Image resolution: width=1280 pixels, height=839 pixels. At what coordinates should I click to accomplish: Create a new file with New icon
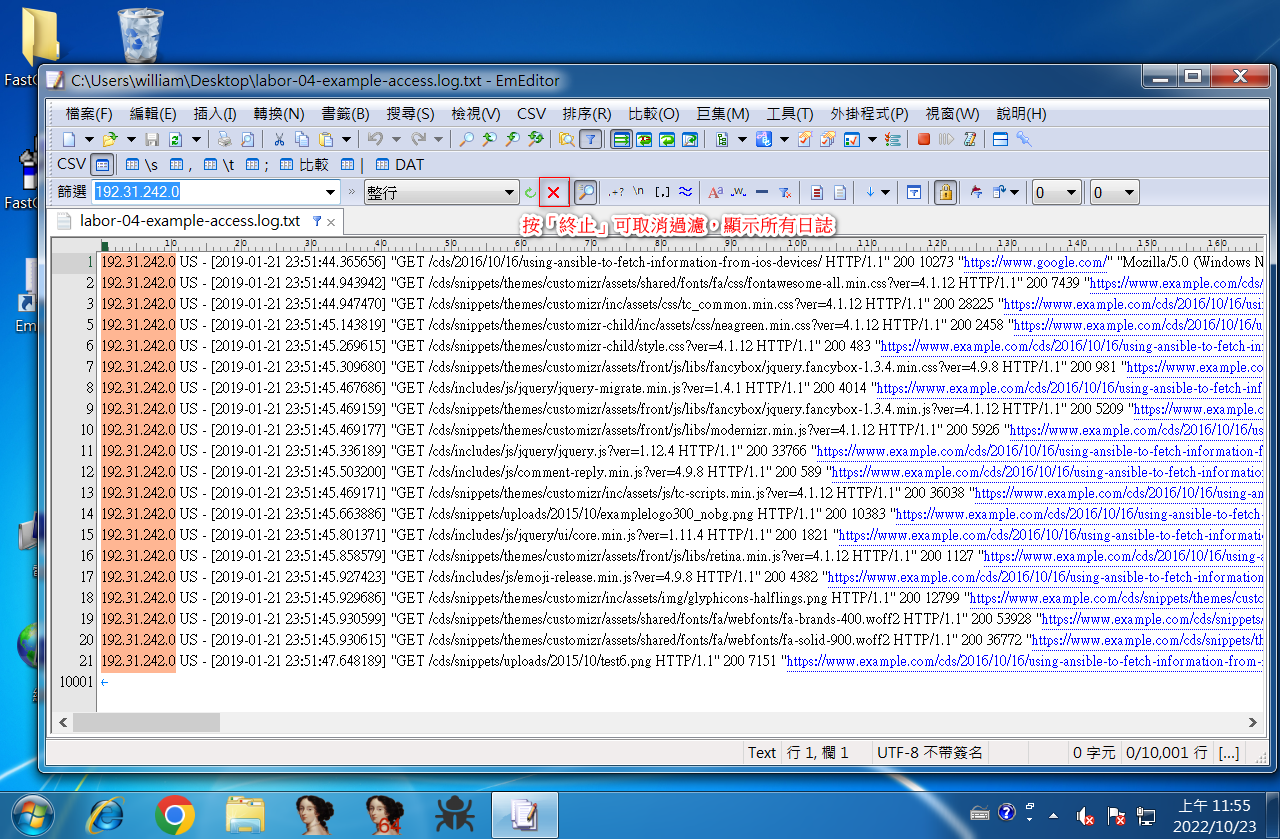pyautogui.click(x=69, y=140)
